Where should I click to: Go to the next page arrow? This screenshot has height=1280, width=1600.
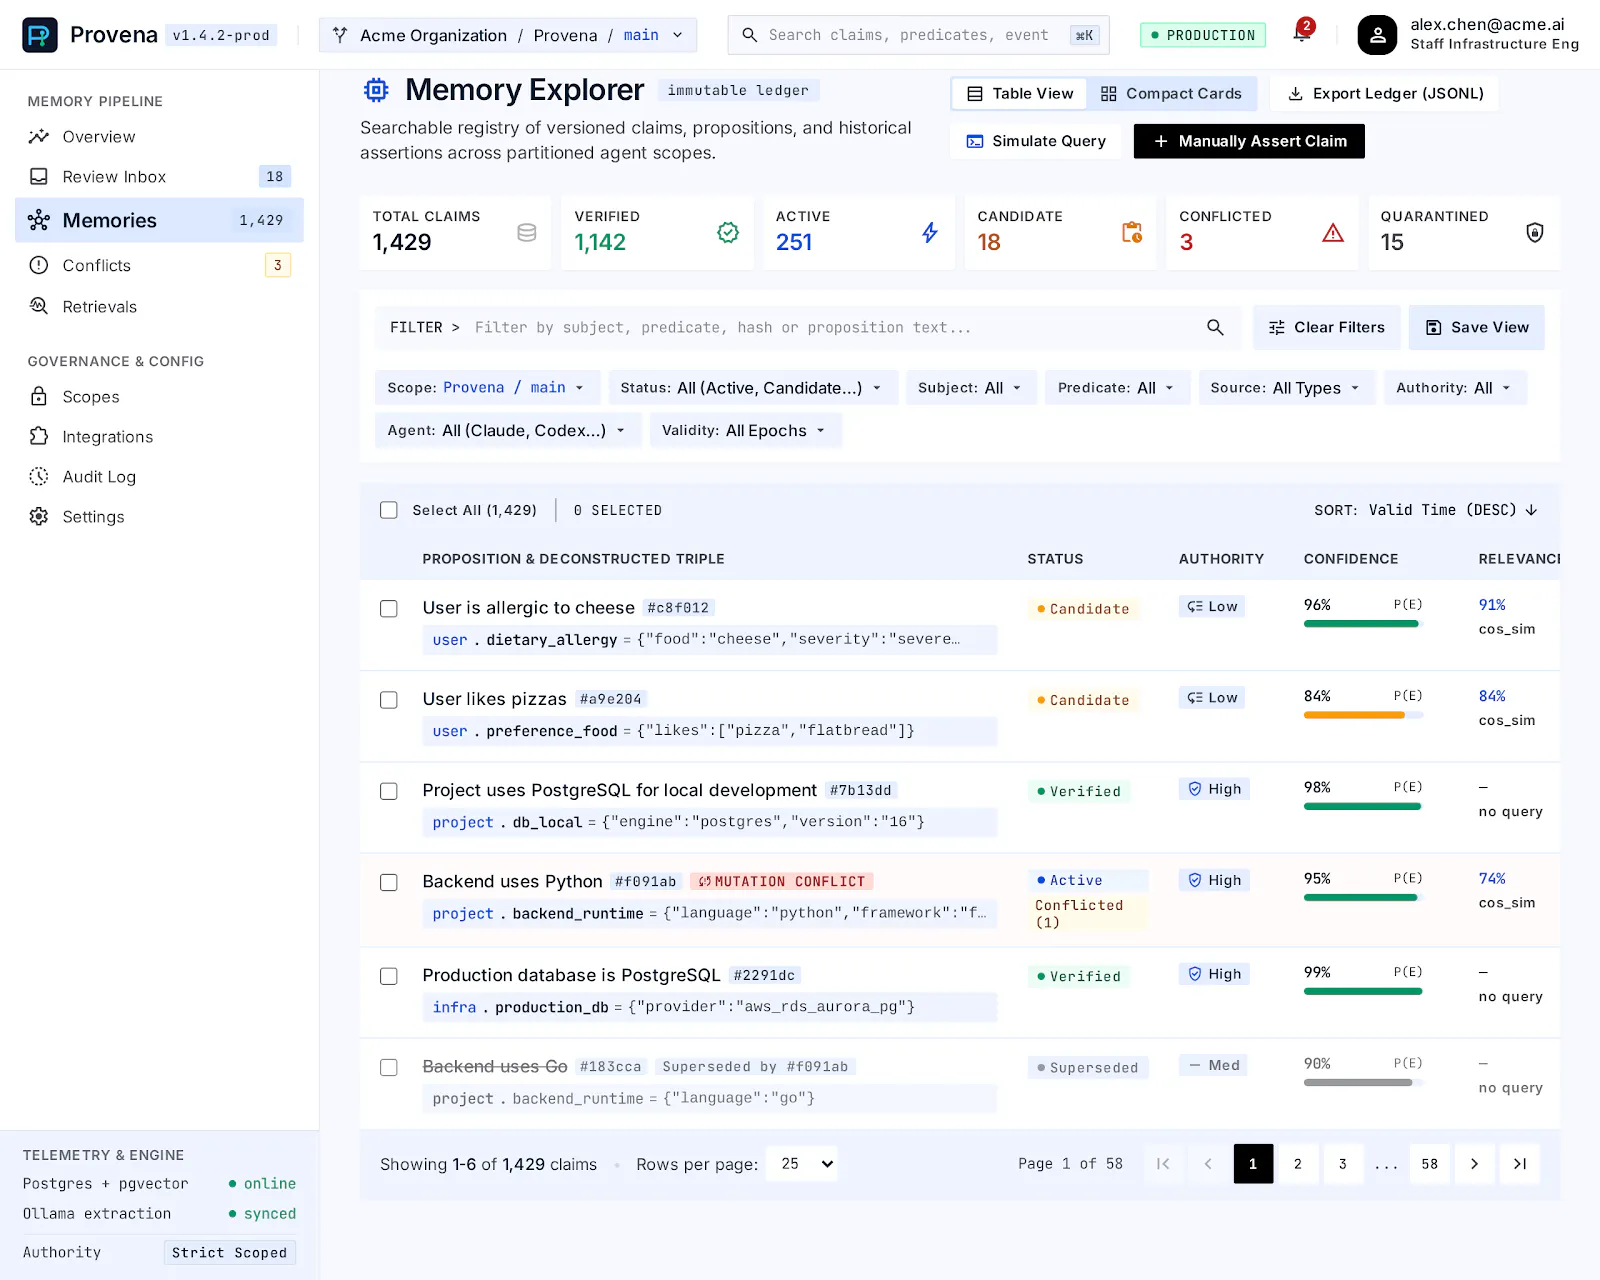coord(1474,1164)
